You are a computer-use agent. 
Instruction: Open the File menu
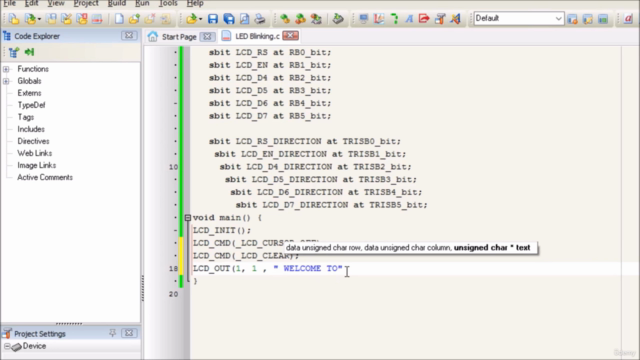tap(9, 3)
